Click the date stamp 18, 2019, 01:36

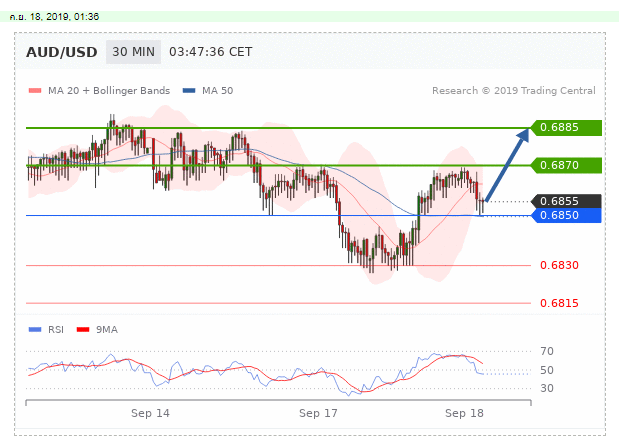[x=64, y=17]
